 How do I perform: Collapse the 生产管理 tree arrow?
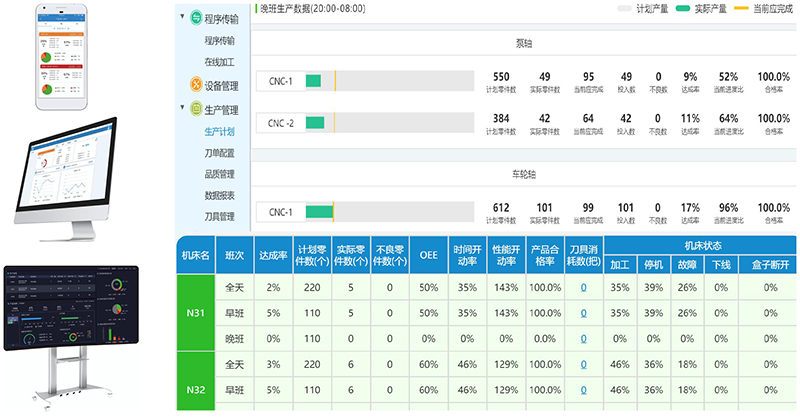pos(182,108)
